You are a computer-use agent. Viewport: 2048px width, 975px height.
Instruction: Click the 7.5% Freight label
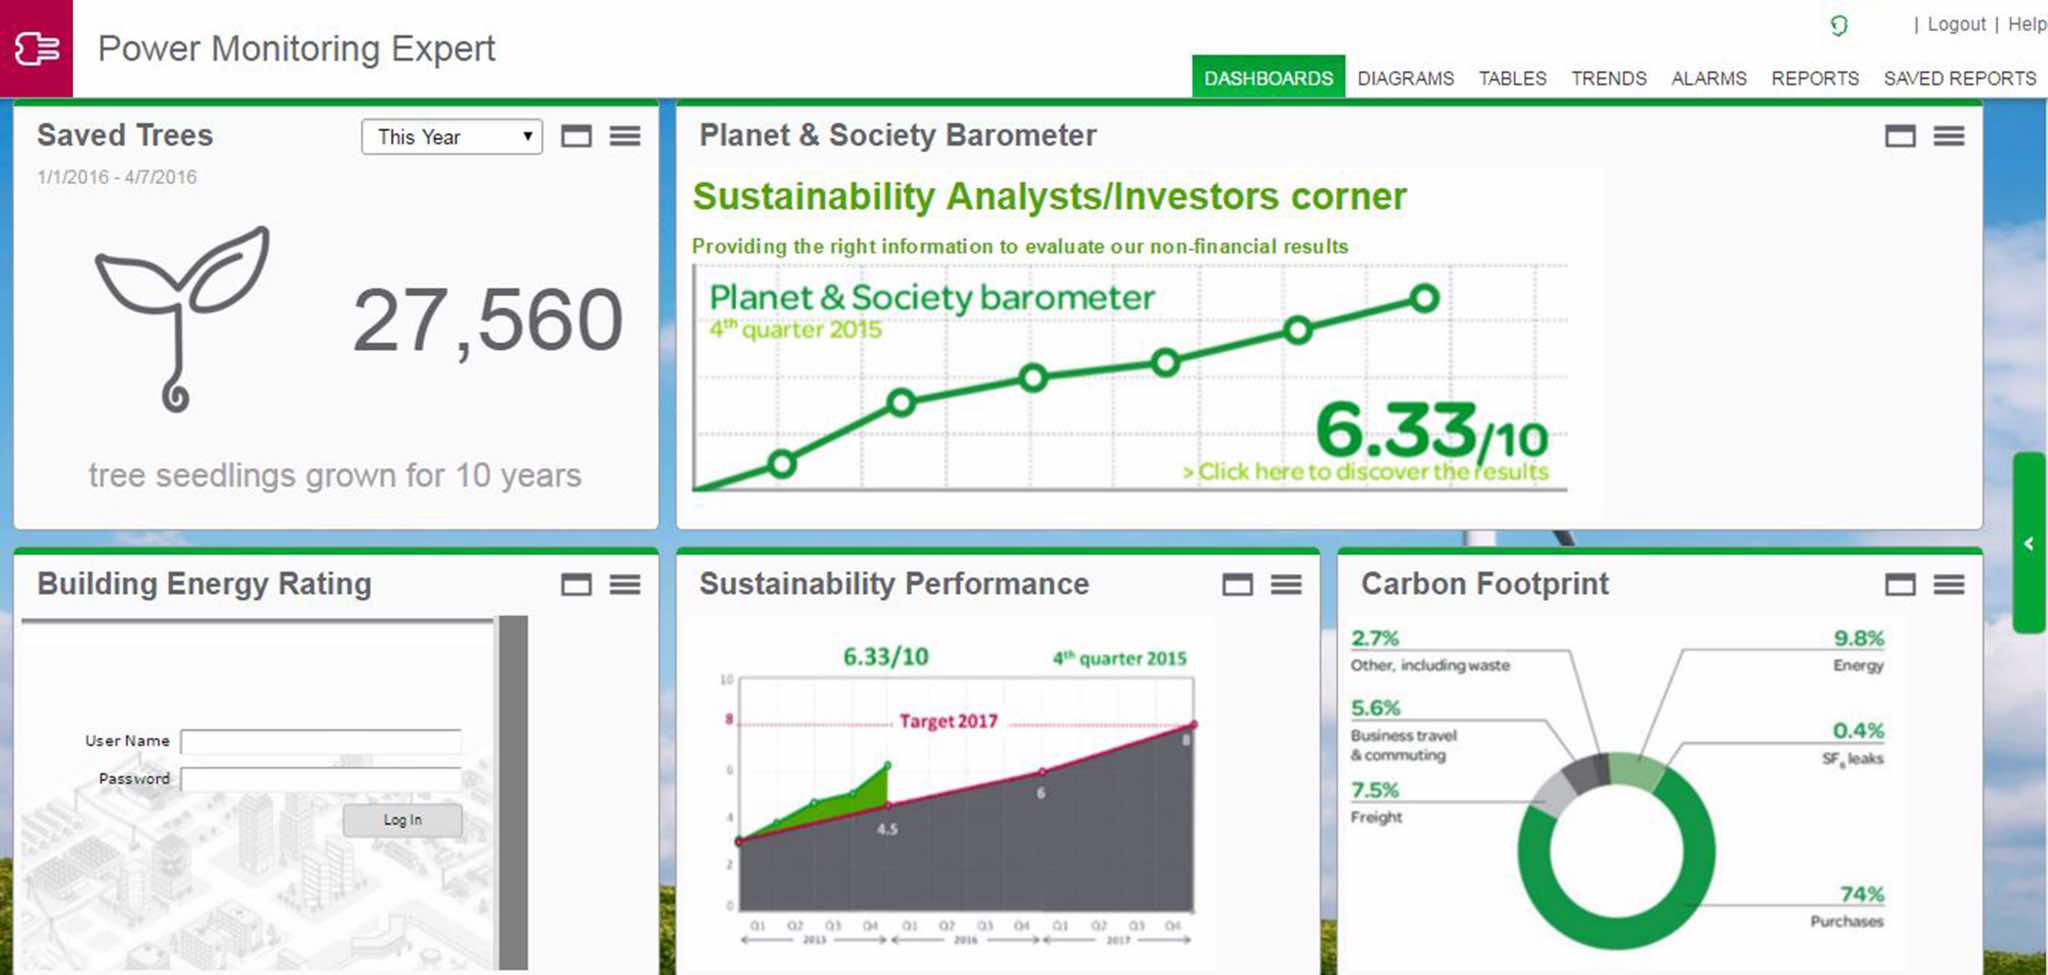1376,802
